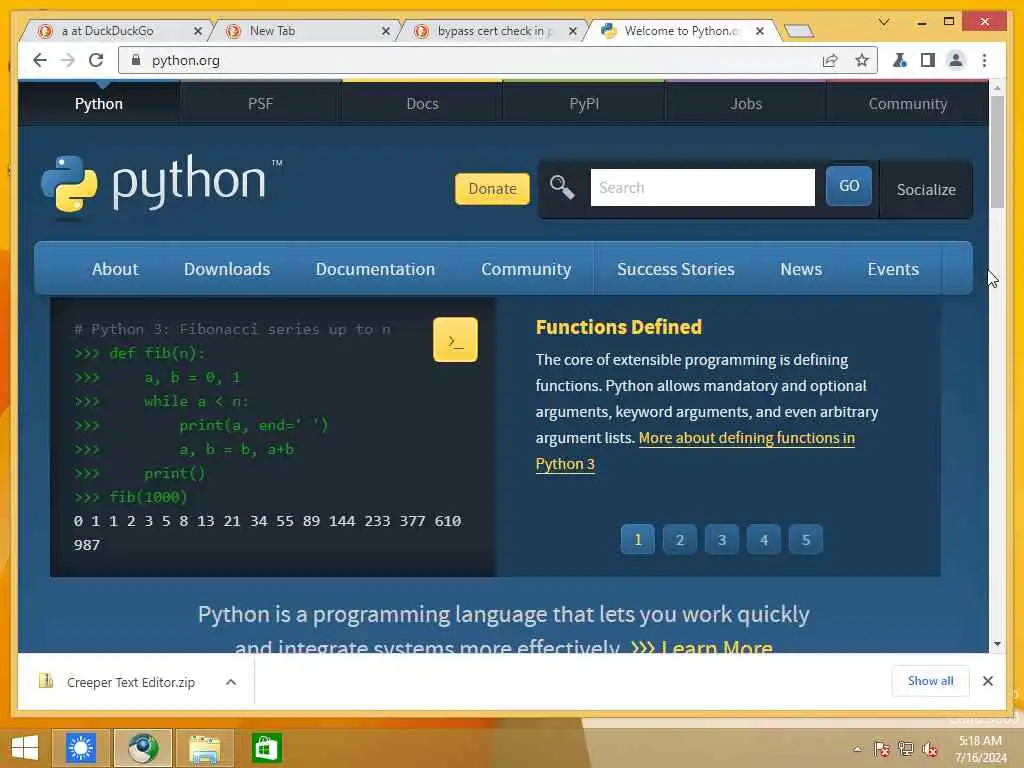Open the tab search chevron
1024x768 pixels.
(884, 22)
